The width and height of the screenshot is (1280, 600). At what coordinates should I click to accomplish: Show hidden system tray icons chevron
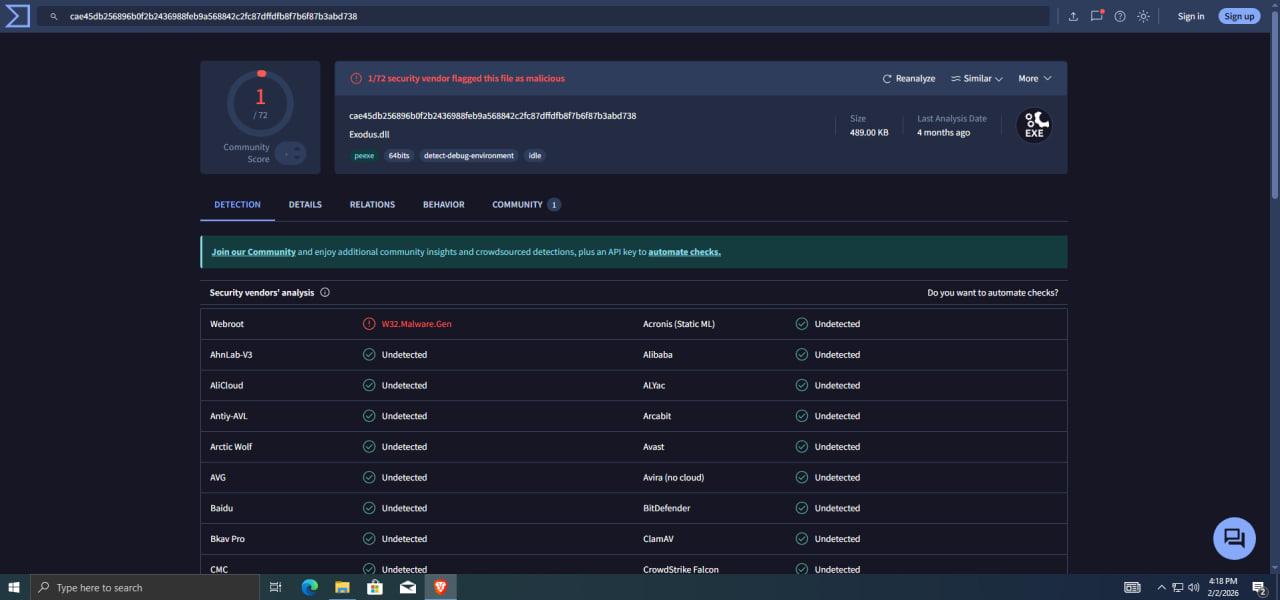click(1161, 587)
